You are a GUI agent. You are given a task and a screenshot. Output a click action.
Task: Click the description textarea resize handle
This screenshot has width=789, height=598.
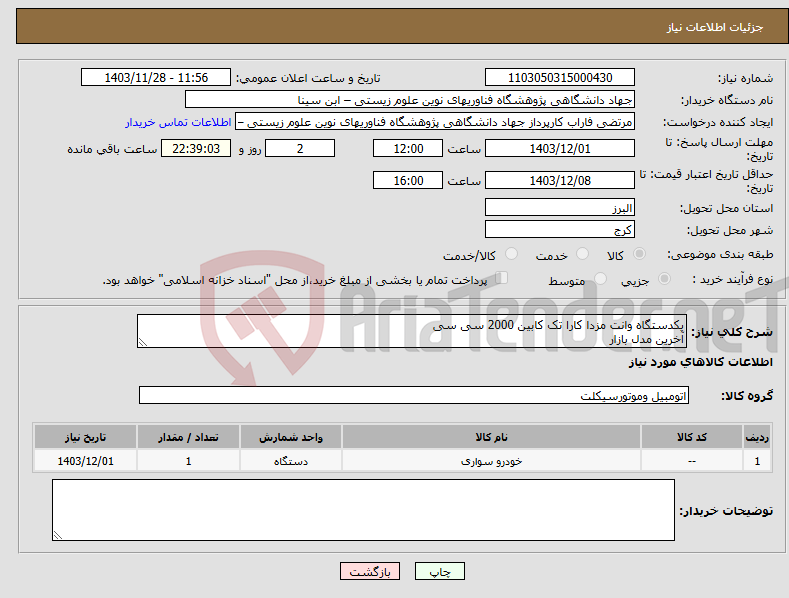143,342
